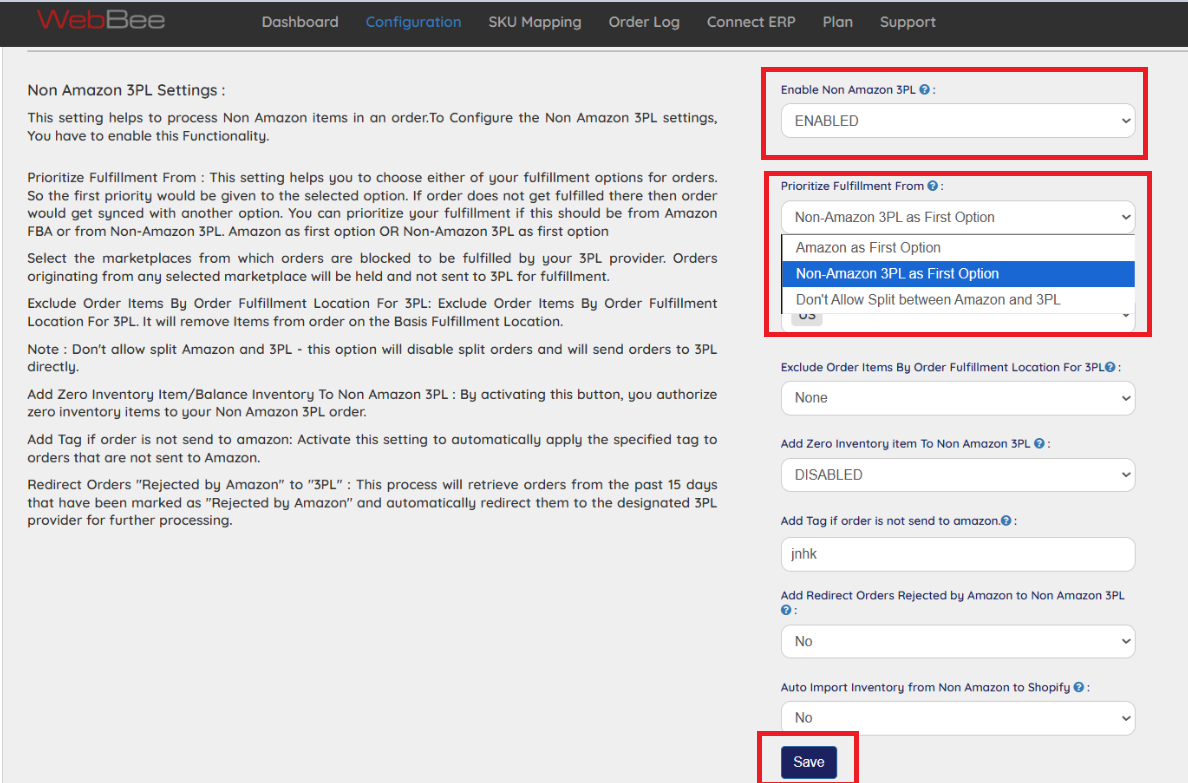Screen dimensions: 1188x783
Task: Open Add Zero Inventory item dropdown DISABLED
Action: click(958, 475)
